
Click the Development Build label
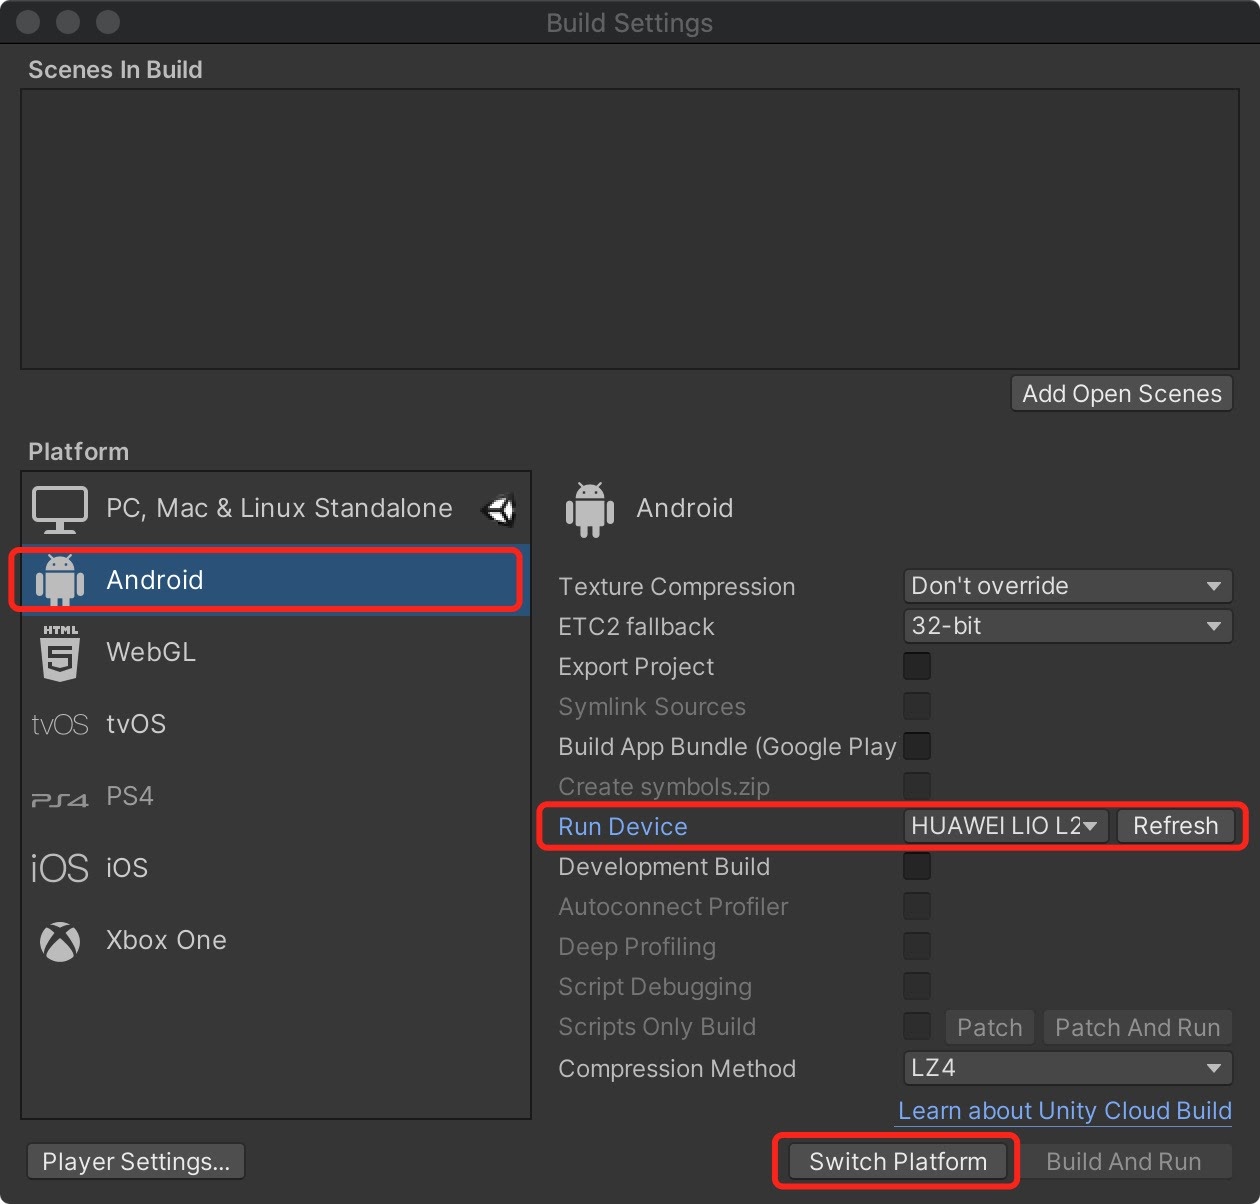(x=664, y=866)
